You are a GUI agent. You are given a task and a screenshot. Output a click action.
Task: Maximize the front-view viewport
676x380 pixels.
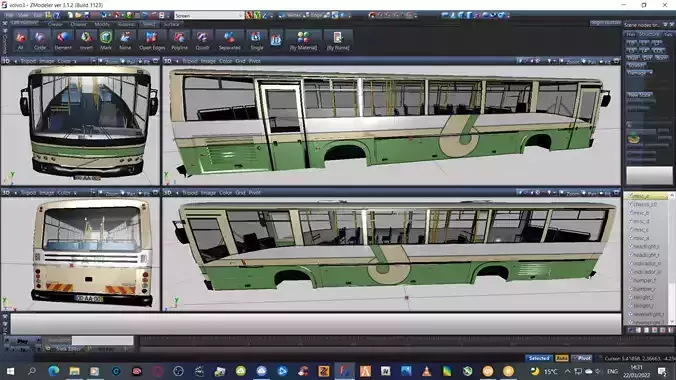(x=156, y=61)
